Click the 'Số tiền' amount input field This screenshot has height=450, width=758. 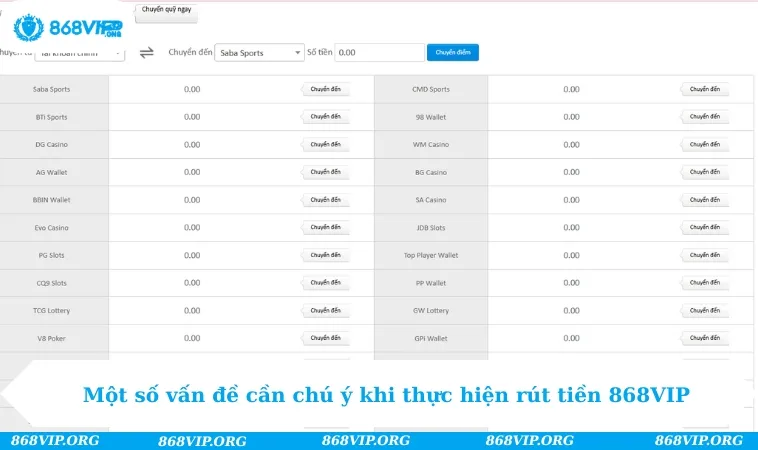(379, 53)
